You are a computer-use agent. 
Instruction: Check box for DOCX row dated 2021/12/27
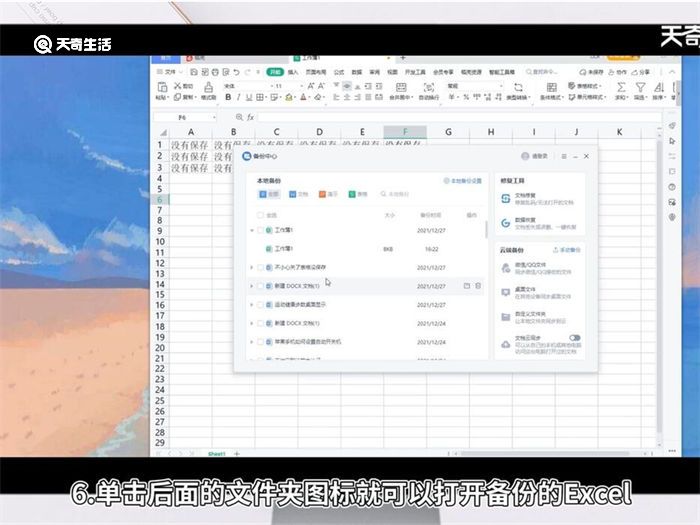point(260,286)
